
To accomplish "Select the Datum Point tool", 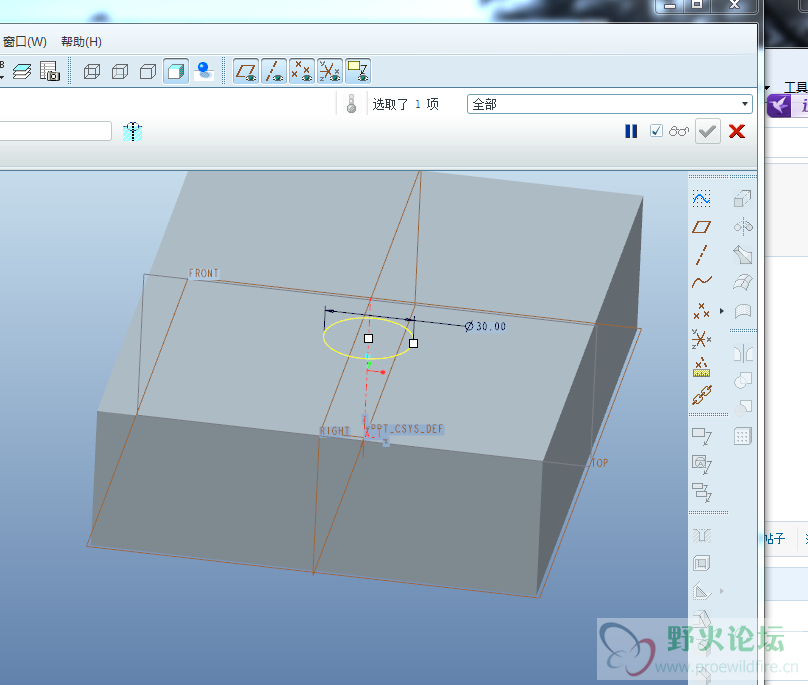I will pyautogui.click(x=701, y=311).
